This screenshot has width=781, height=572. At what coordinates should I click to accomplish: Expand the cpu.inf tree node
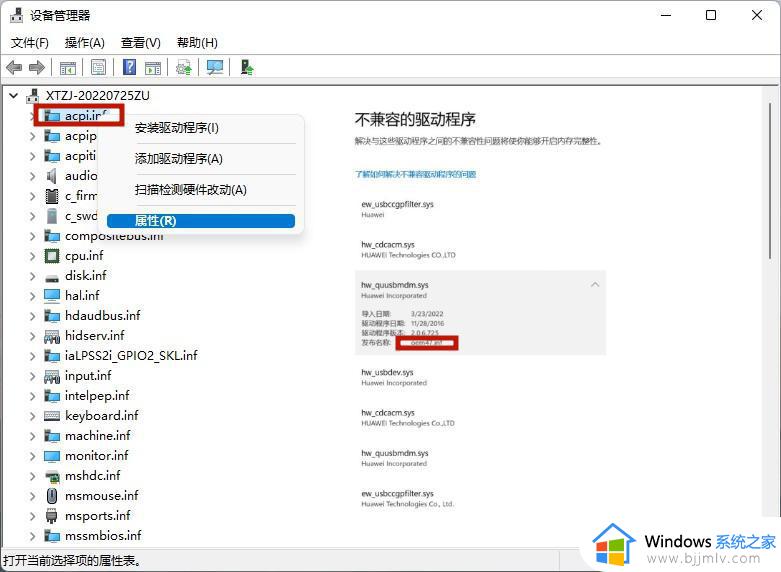tap(32, 256)
